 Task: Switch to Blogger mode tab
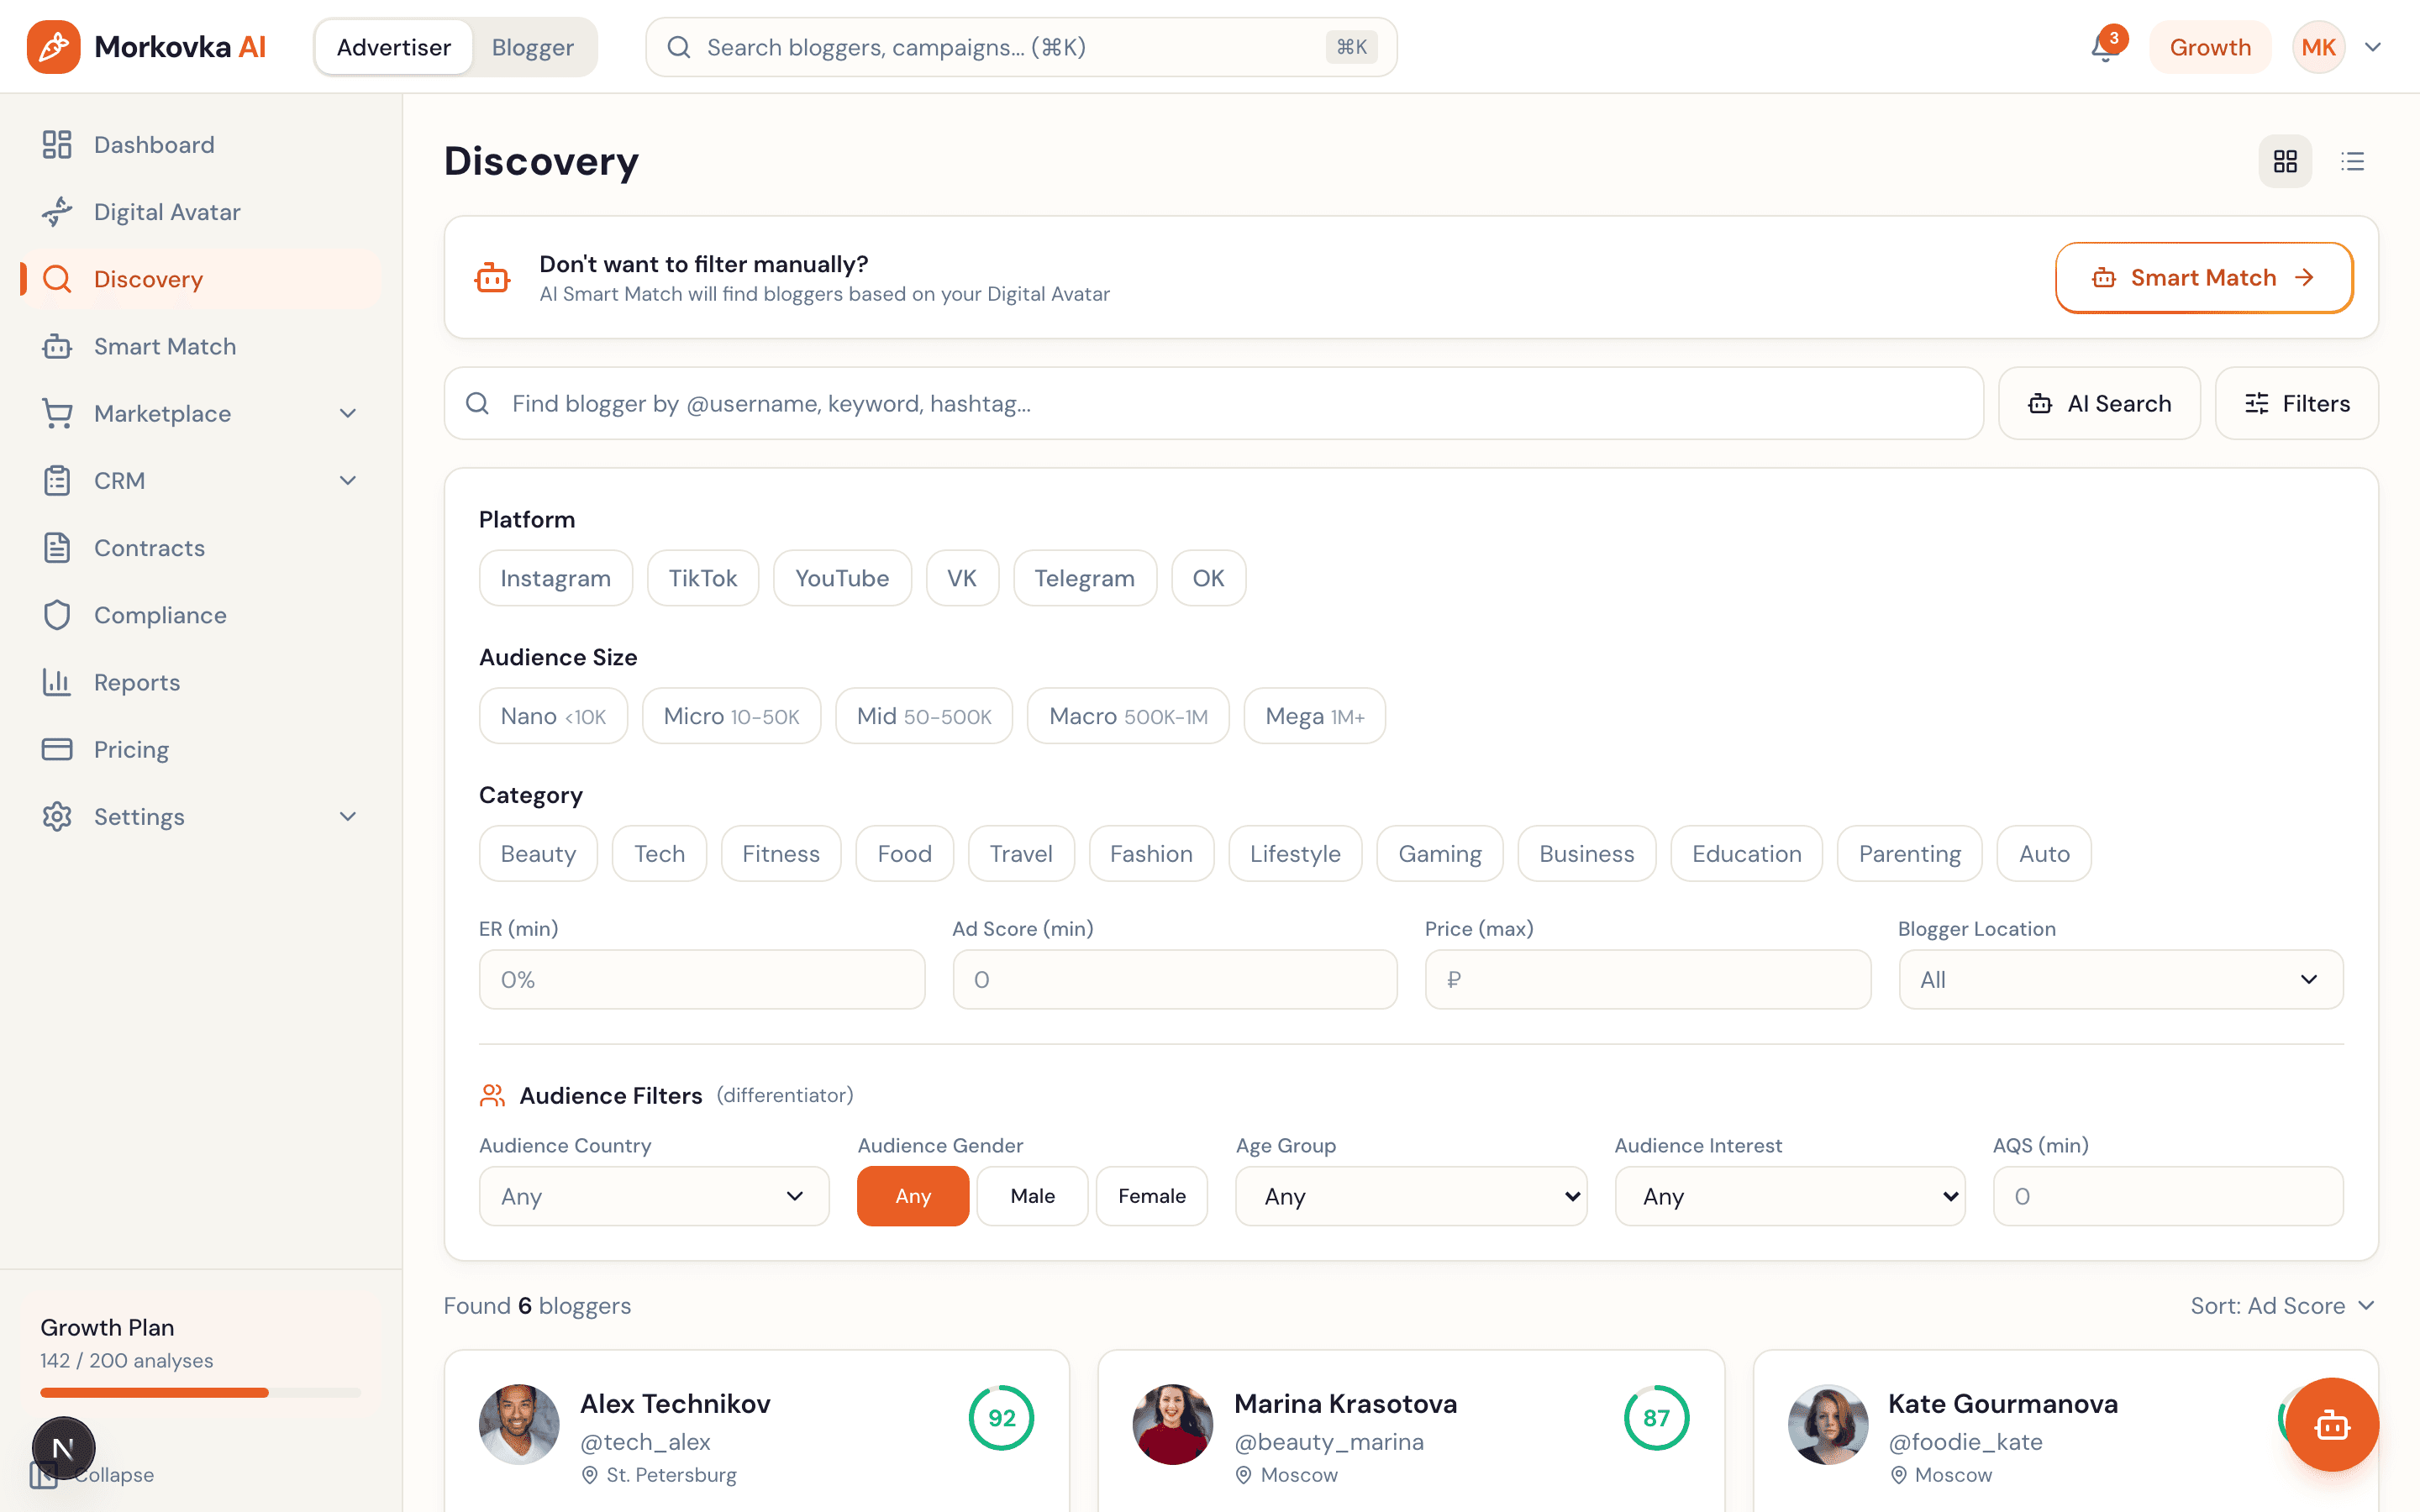tap(532, 47)
